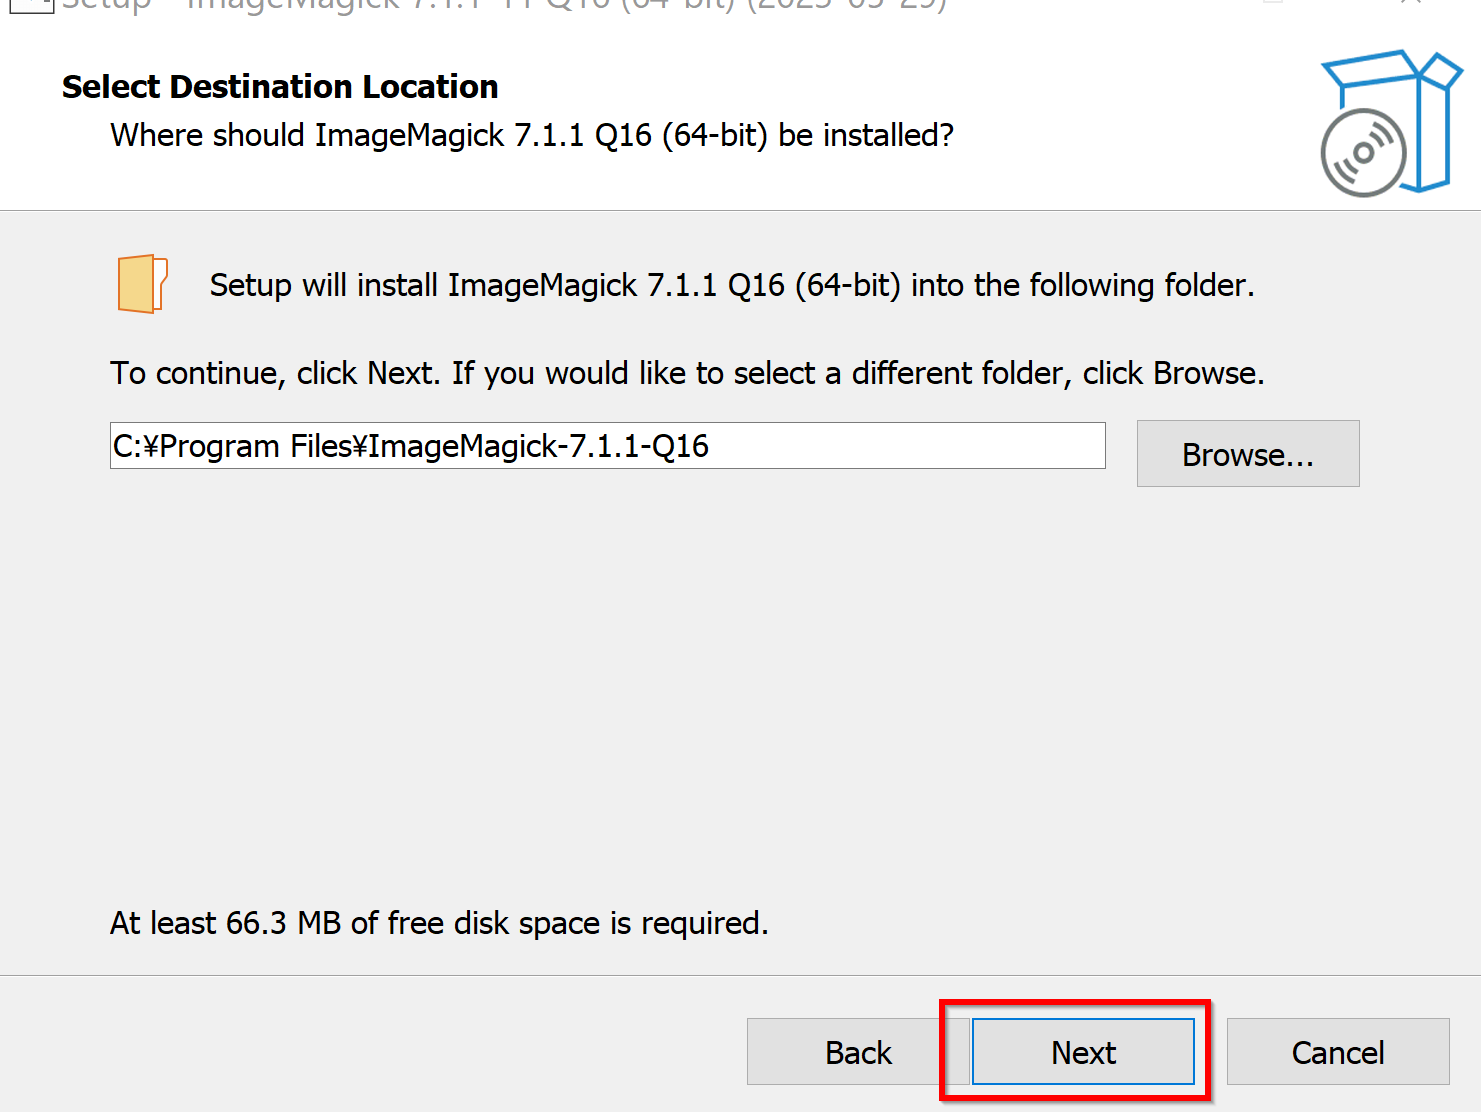Click the Next button
Image resolution: width=1481 pixels, height=1112 pixels.
tap(1083, 1051)
